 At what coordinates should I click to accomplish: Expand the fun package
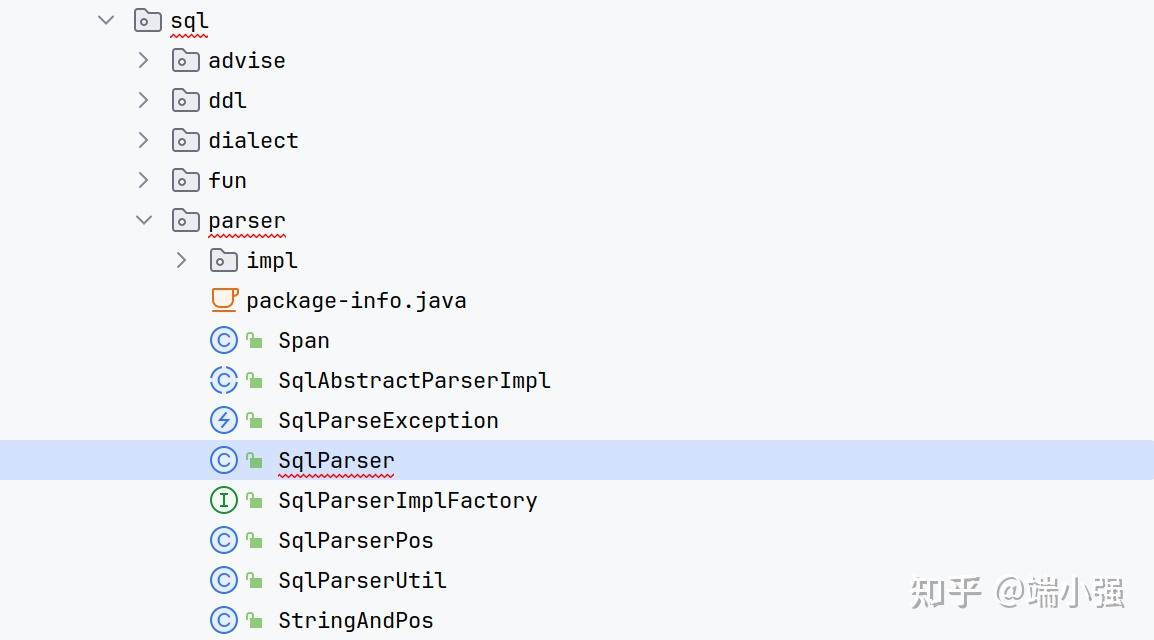[143, 180]
